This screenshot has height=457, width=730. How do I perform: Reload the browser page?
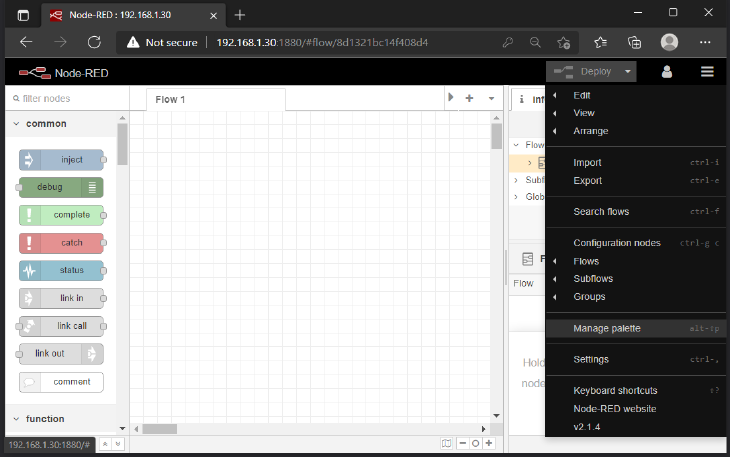click(94, 42)
